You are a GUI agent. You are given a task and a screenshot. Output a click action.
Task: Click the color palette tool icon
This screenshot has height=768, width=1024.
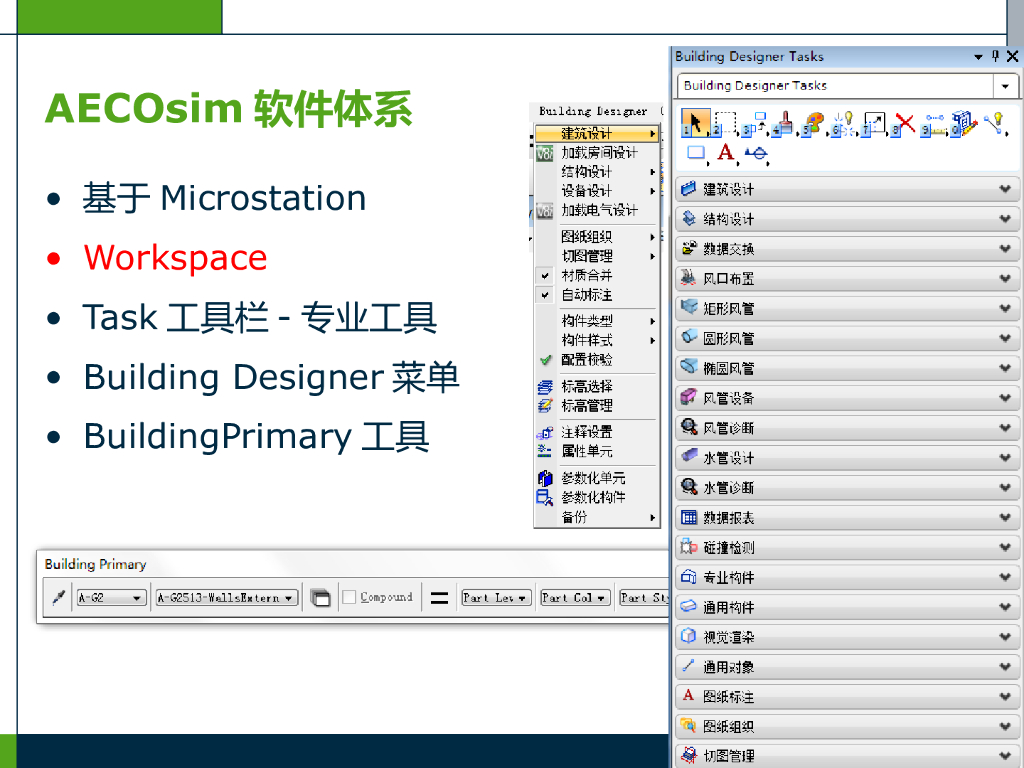click(814, 124)
